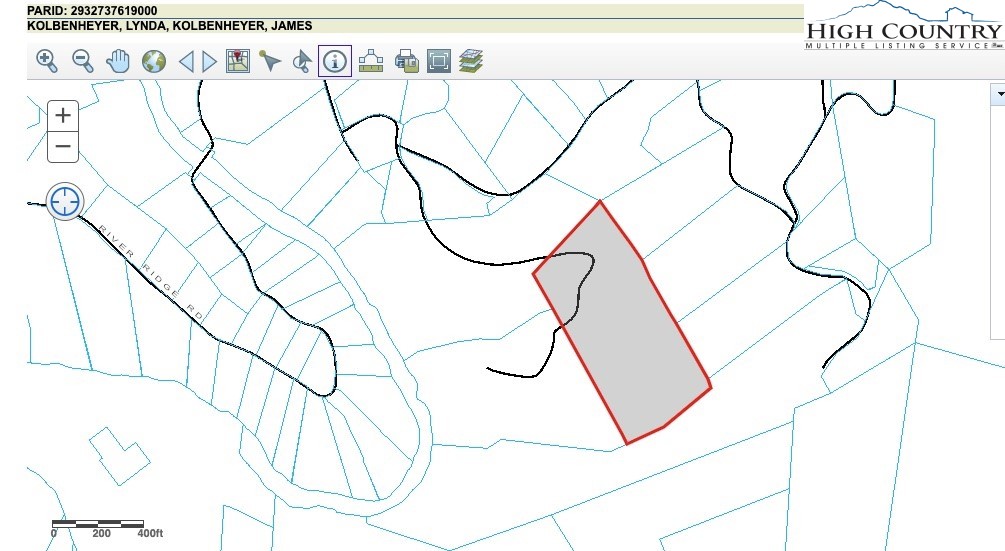This screenshot has width=1005, height=551.
Task: Click the River Ridge Rd label
Action: point(151,272)
